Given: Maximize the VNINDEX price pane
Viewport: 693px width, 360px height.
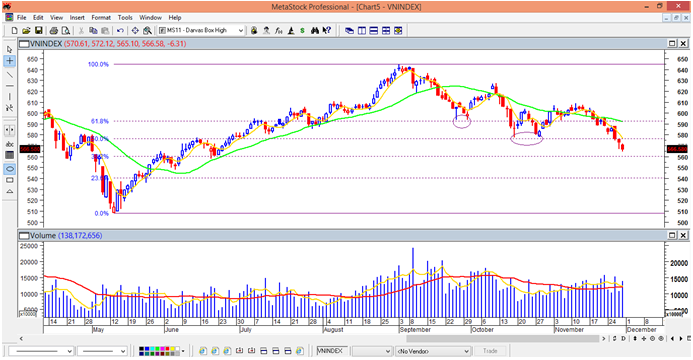Looking at the screenshot, I should [x=672, y=43].
